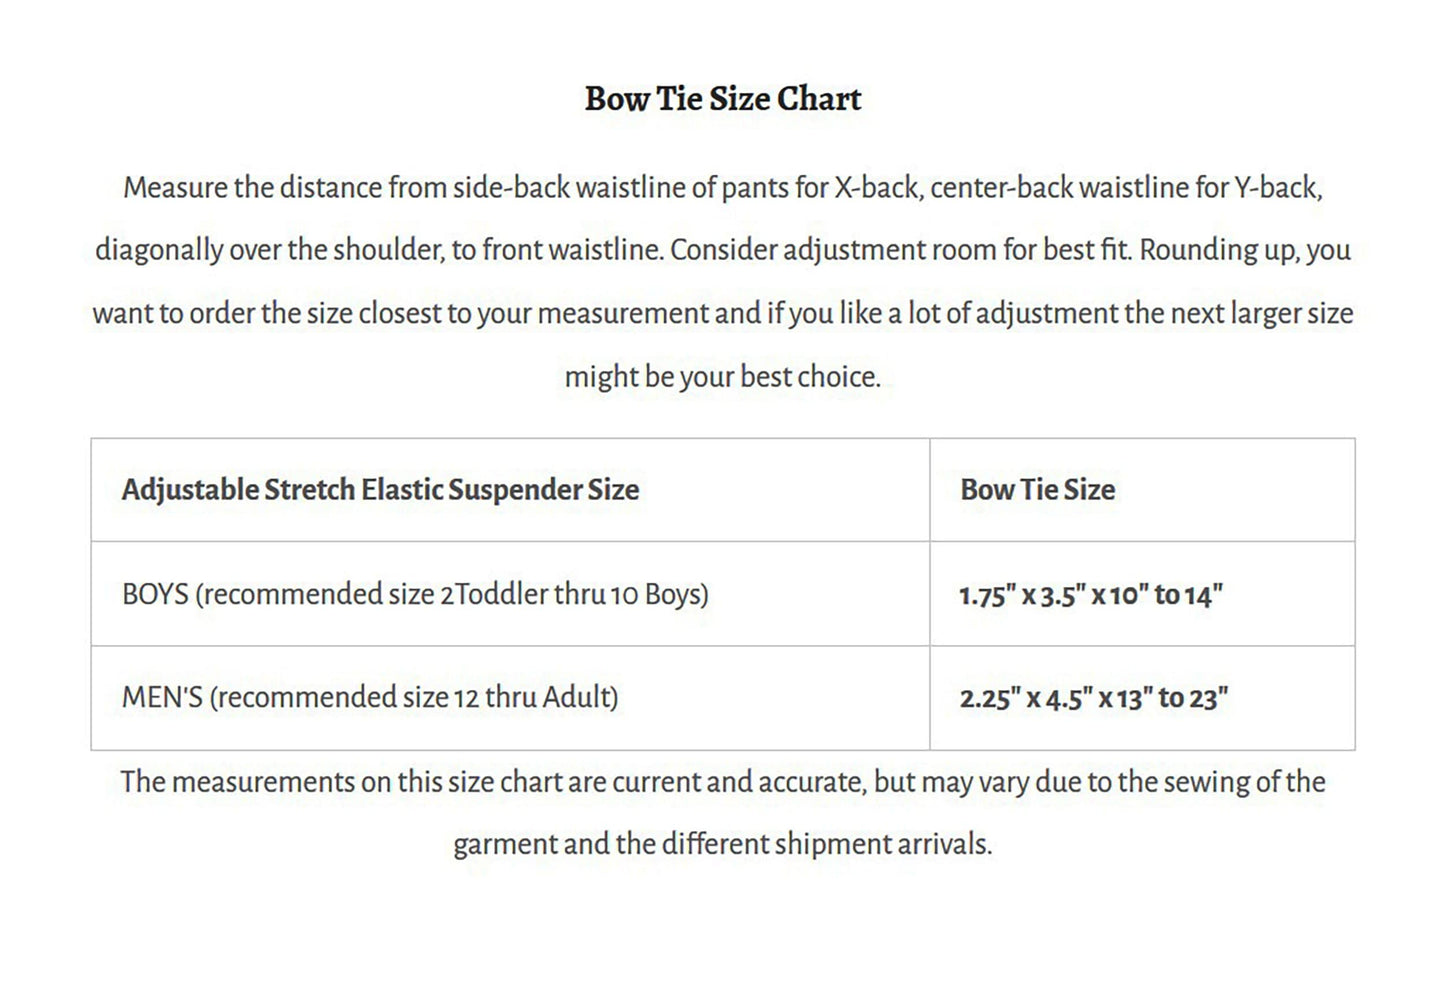Click the "Consider adjustment room for best fit" sentence

tap(900, 250)
